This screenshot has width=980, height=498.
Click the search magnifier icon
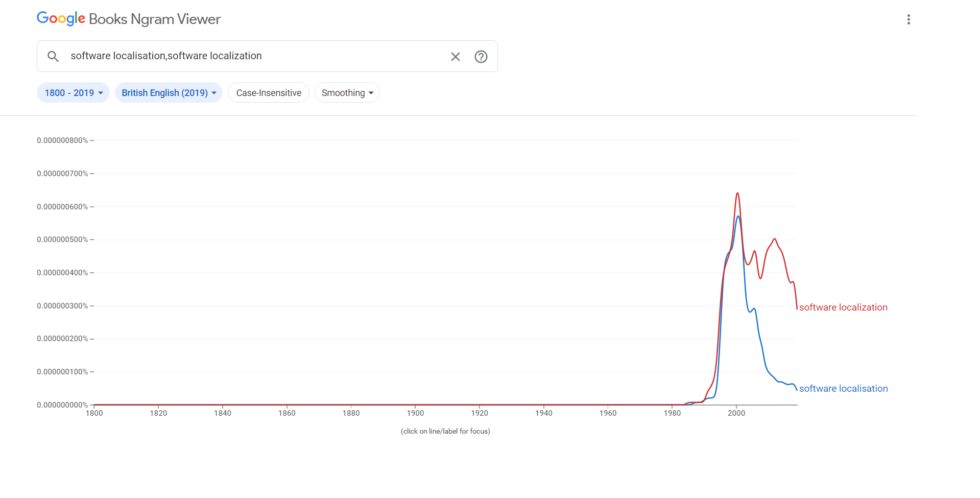pyautogui.click(x=53, y=56)
